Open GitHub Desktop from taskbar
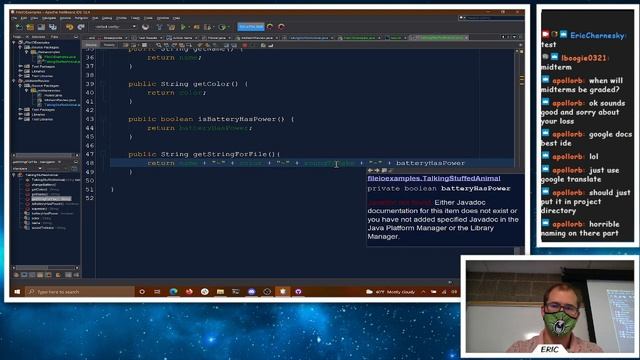 (x=298, y=291)
